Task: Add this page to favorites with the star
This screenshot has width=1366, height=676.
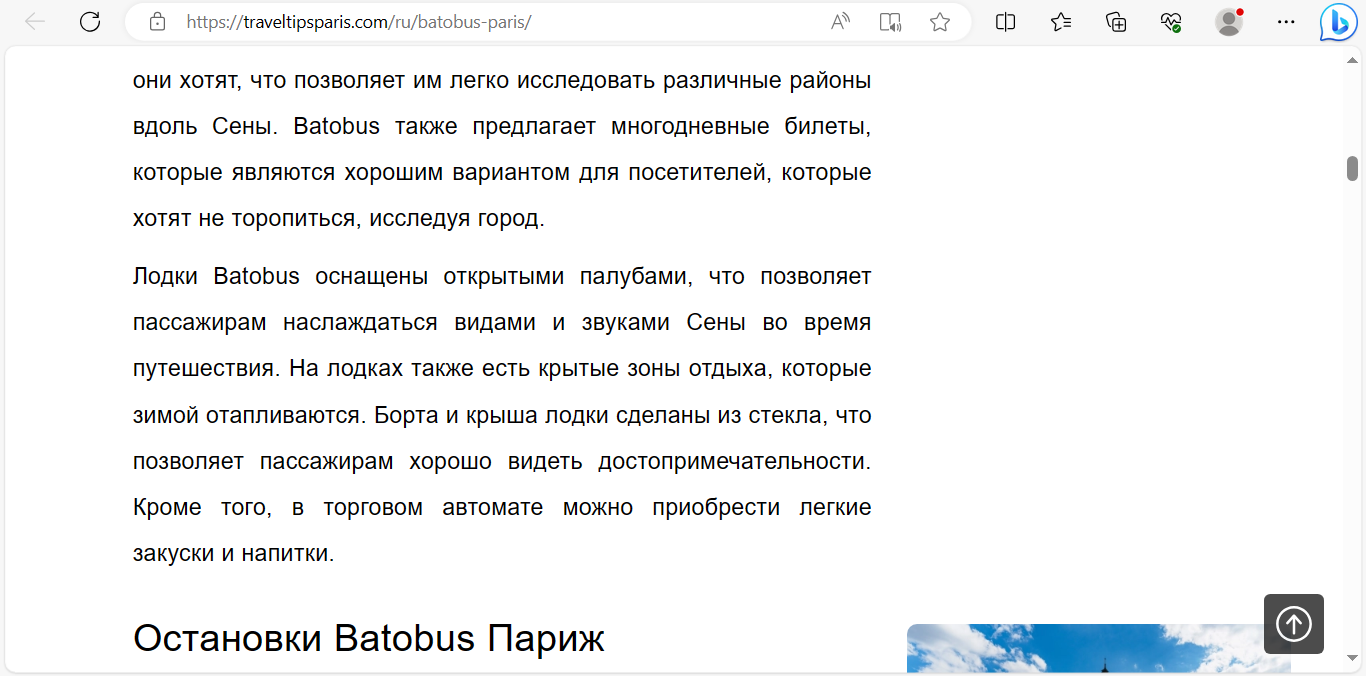Action: 940,22
